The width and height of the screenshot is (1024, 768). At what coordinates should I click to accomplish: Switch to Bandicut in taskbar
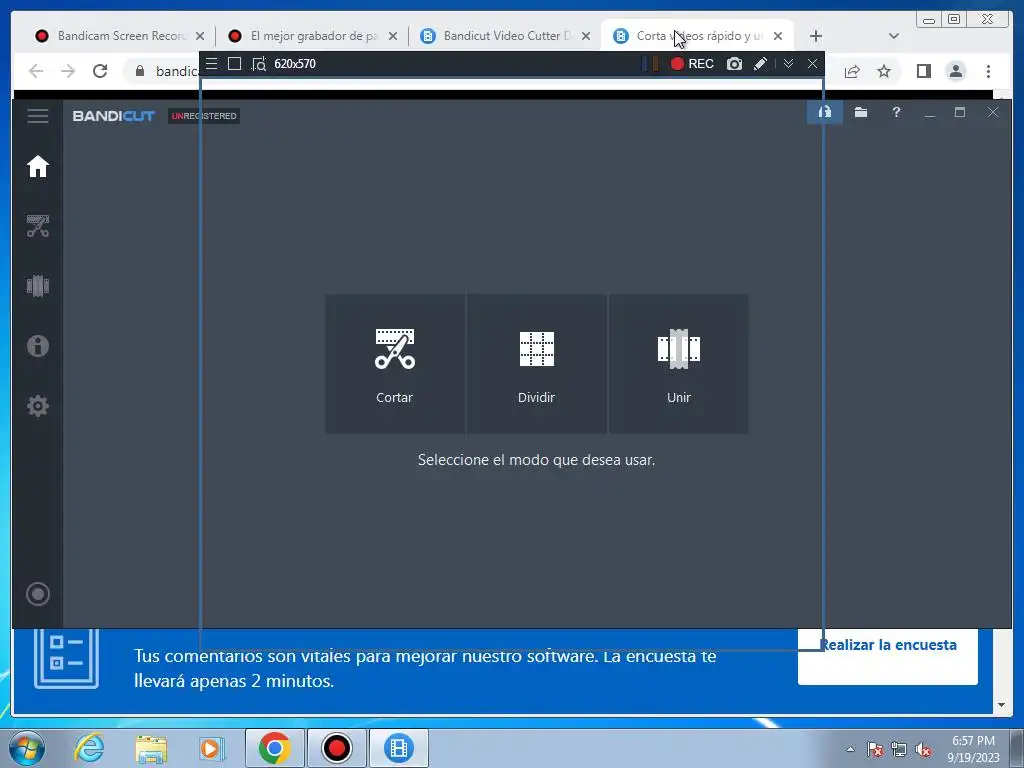click(x=399, y=748)
